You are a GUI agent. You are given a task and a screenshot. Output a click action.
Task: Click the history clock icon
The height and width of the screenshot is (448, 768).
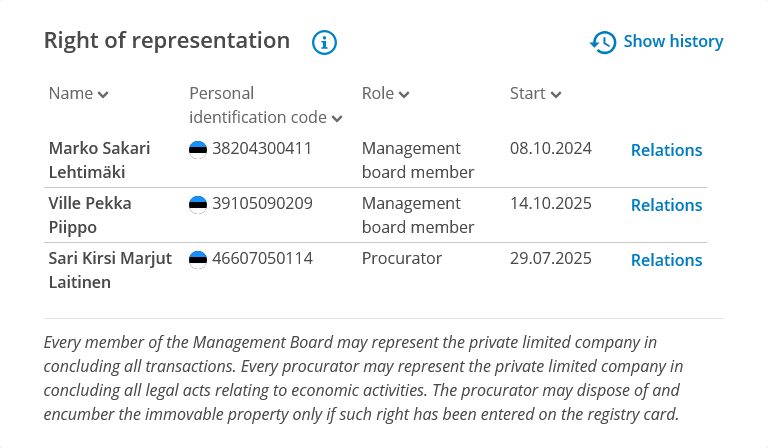pyautogui.click(x=603, y=42)
